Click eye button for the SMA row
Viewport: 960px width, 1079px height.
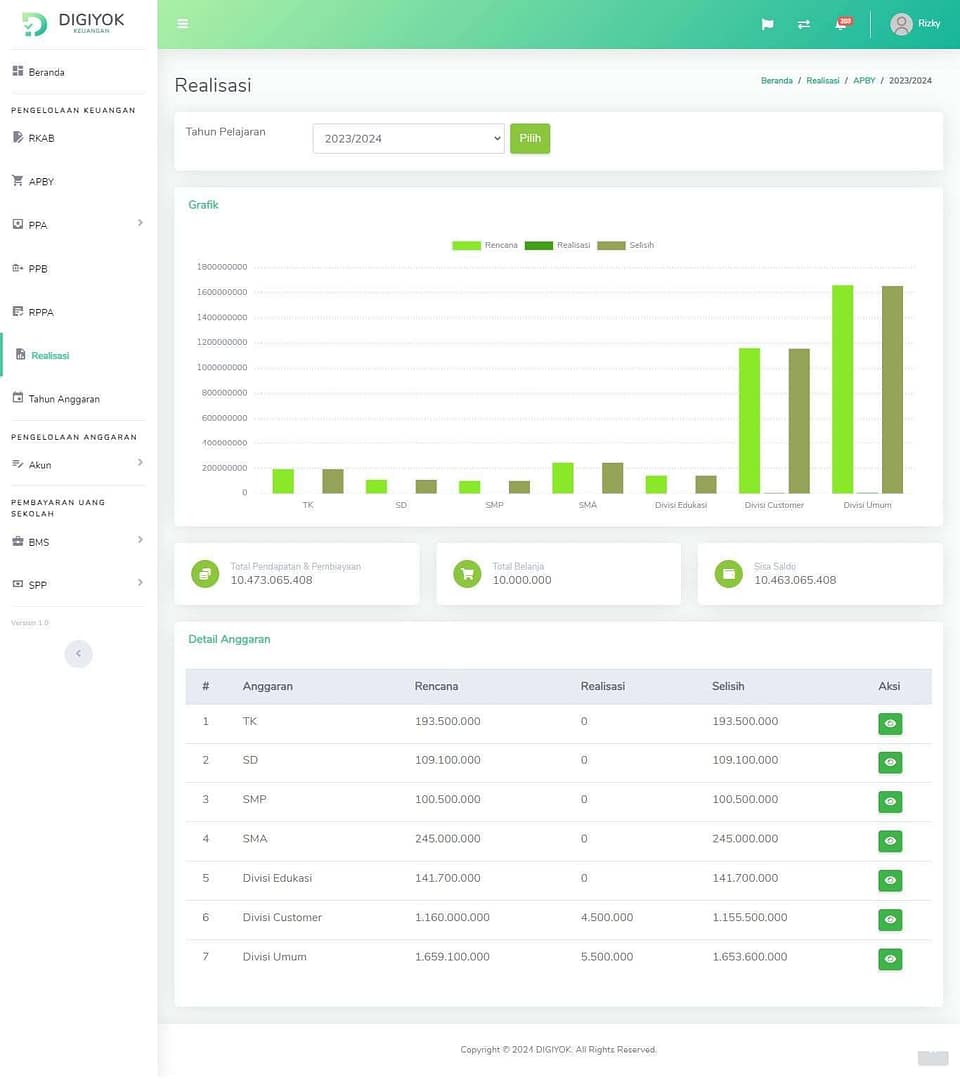[889, 841]
